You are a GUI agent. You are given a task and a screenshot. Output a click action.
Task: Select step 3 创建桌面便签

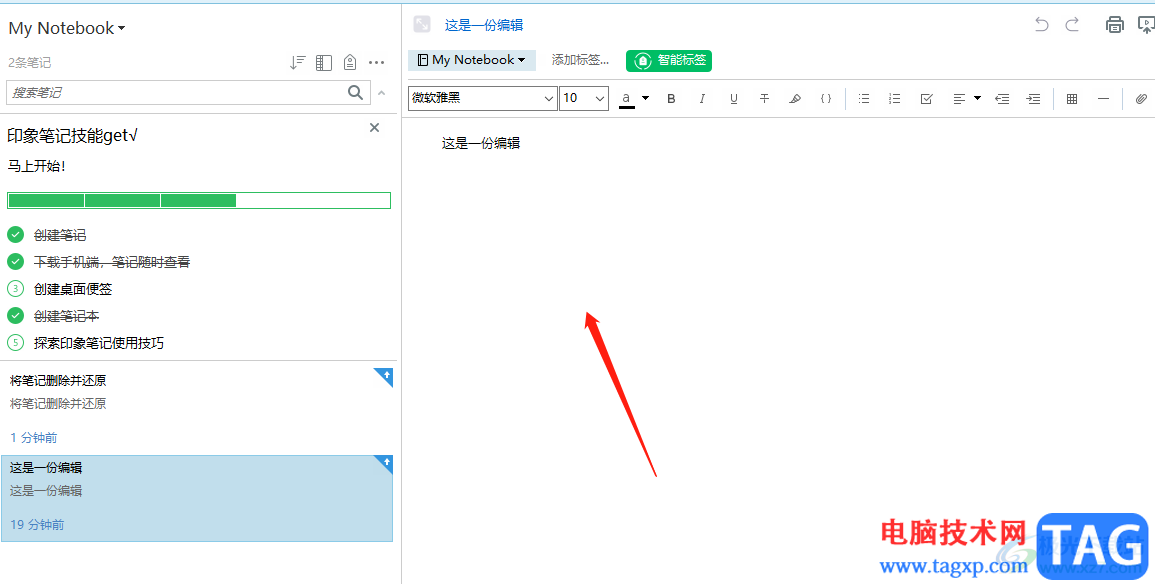coord(73,289)
